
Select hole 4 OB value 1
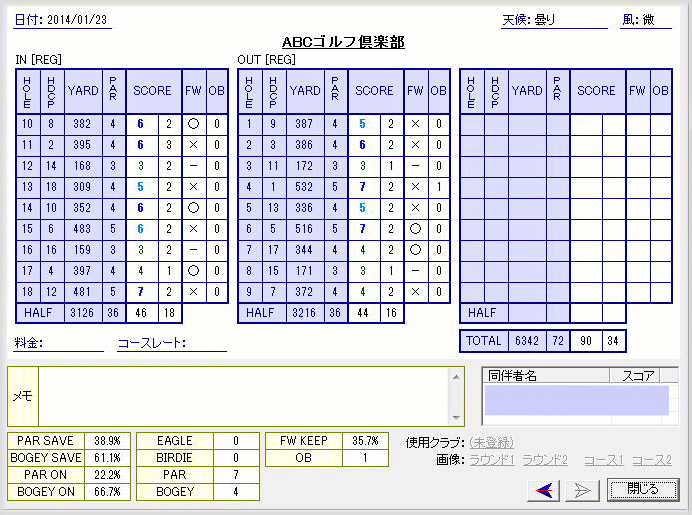pos(439,187)
